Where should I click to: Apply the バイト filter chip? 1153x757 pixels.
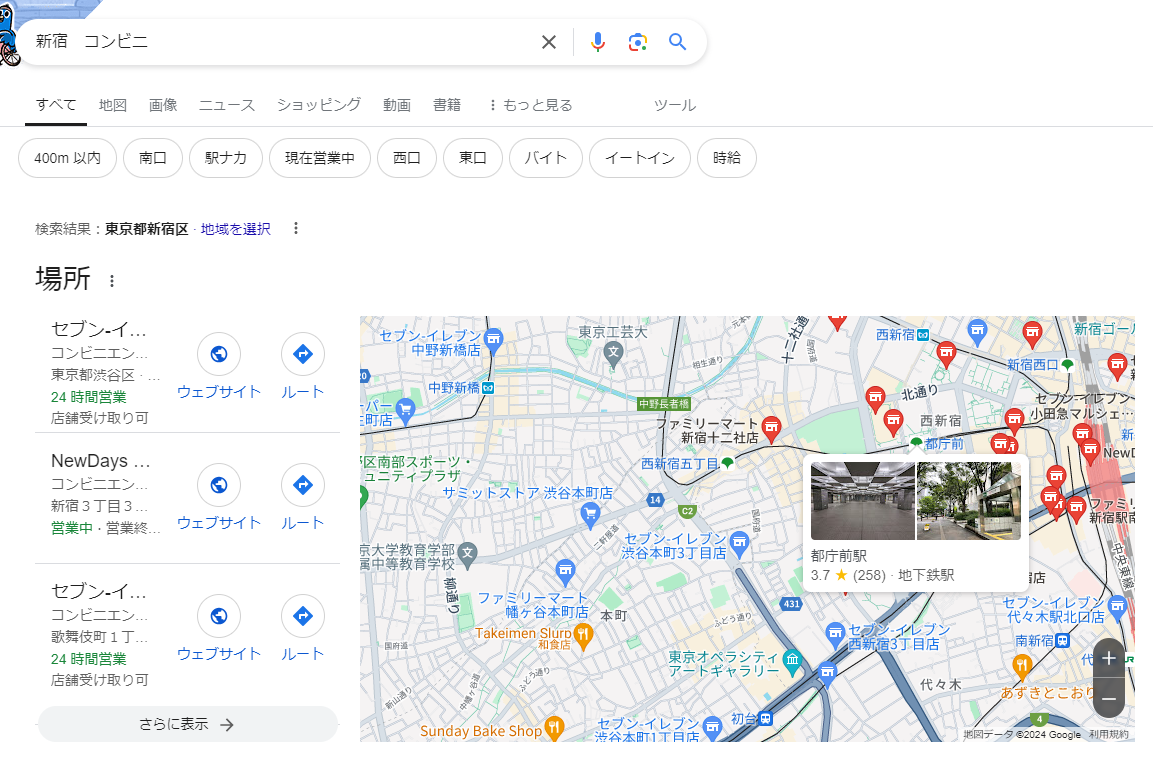coord(546,158)
